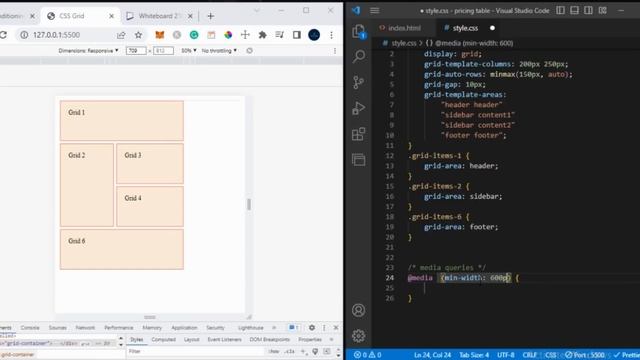The width and height of the screenshot is (640, 360).
Task: Open the Run and Debug view
Action: tap(358, 108)
